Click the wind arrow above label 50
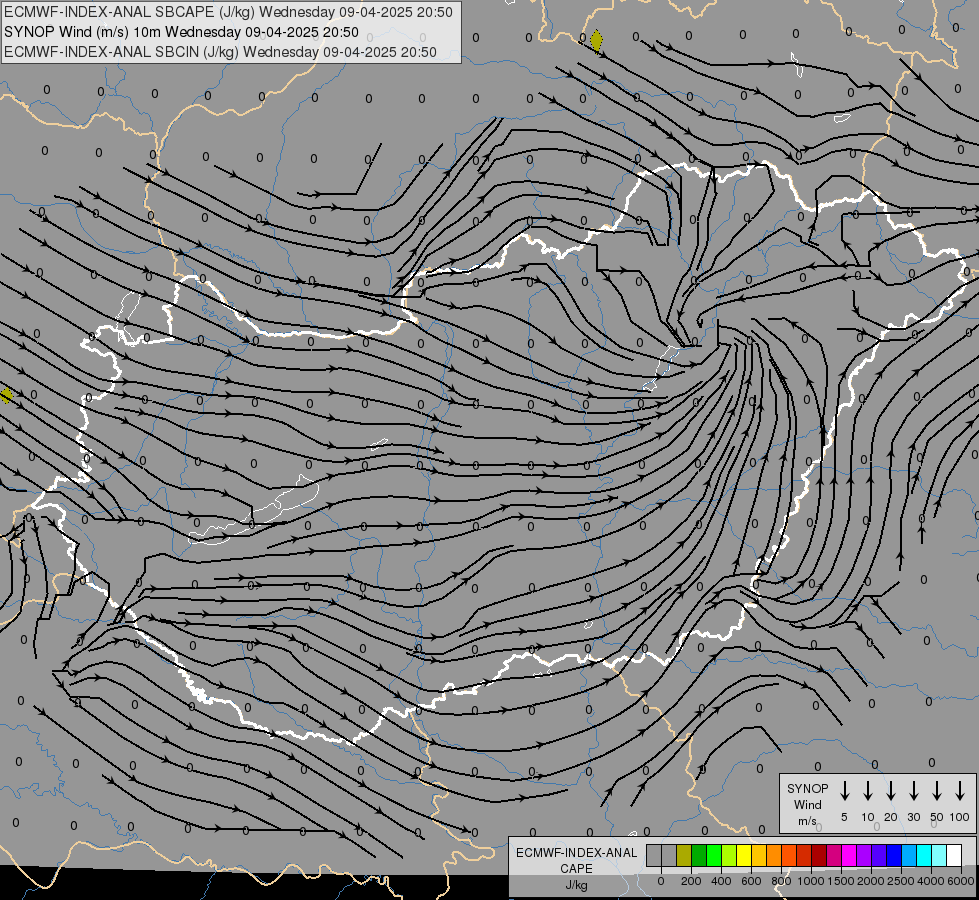The width and height of the screenshot is (979, 900). (937, 791)
